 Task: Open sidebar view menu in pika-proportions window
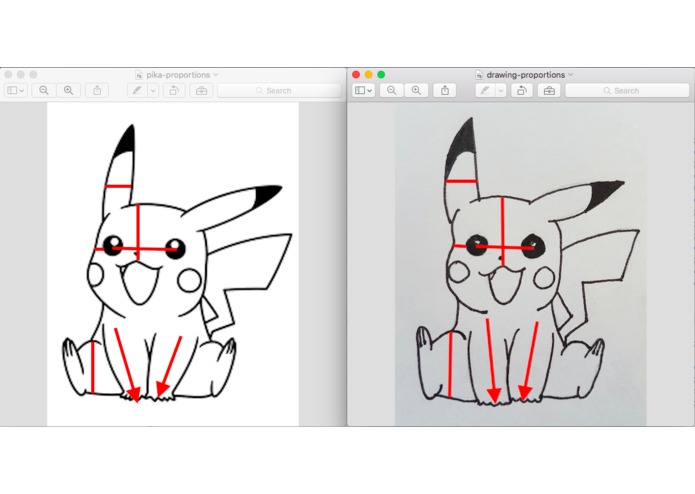pyautogui.click(x=16, y=90)
